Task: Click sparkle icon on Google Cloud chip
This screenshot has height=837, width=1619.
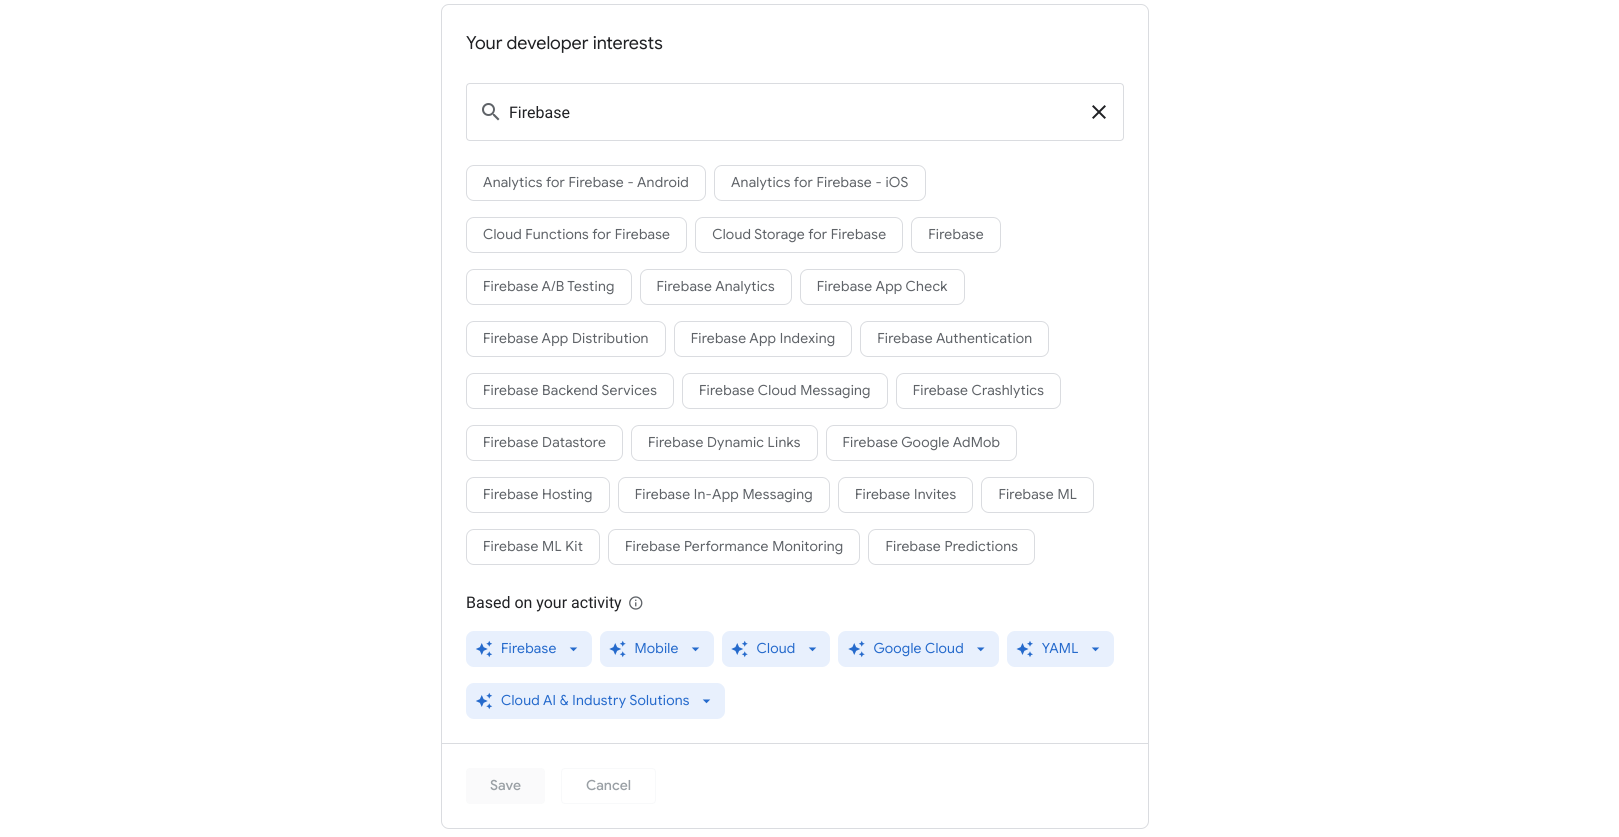Action: (857, 649)
